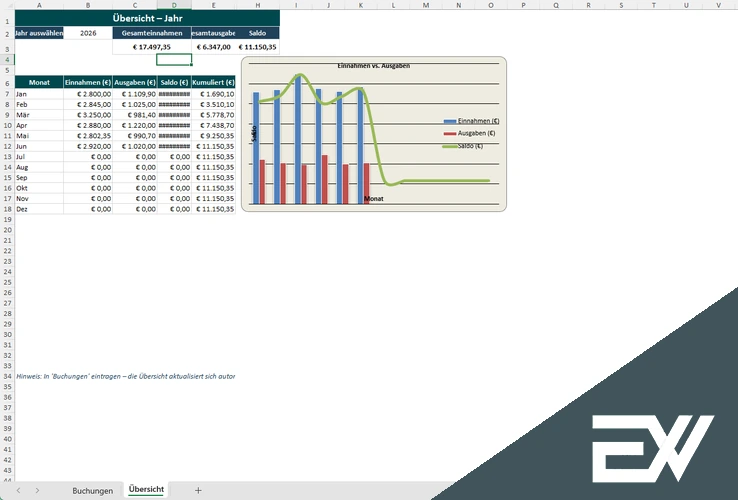Viewport: 738px width, 500px height.
Task: Select Jan expenses cell € 1.109,90
Action: [135, 94]
